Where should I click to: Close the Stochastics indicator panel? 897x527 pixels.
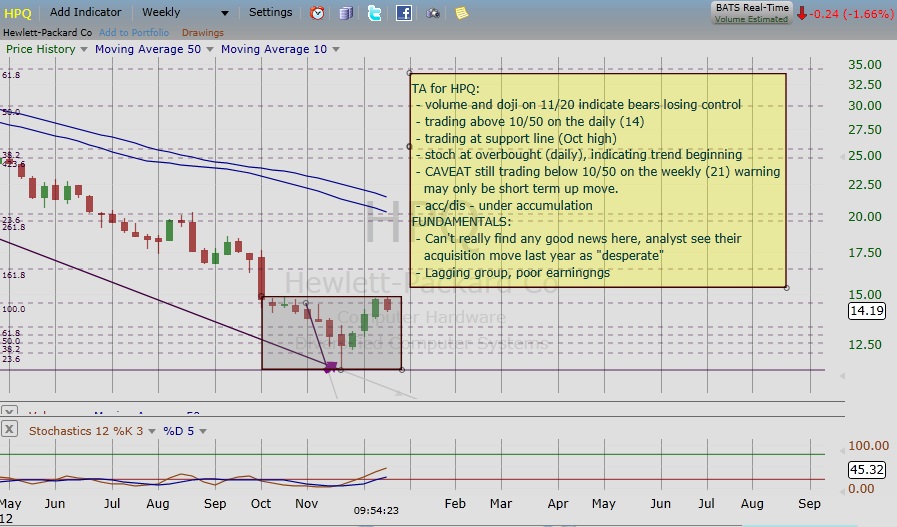coord(9,429)
